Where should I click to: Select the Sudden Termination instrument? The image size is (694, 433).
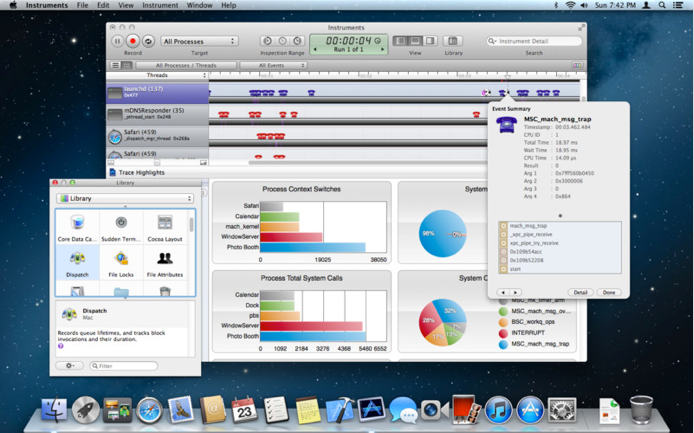(121, 228)
